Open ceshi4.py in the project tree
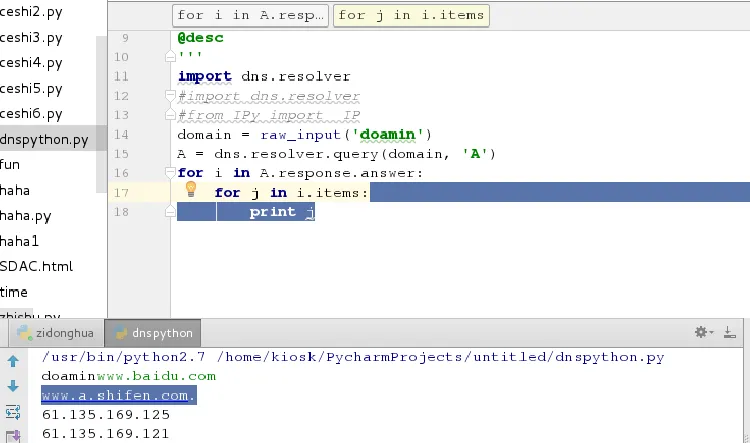Screen dimensions: 750x443 pyautogui.click(x=31, y=63)
